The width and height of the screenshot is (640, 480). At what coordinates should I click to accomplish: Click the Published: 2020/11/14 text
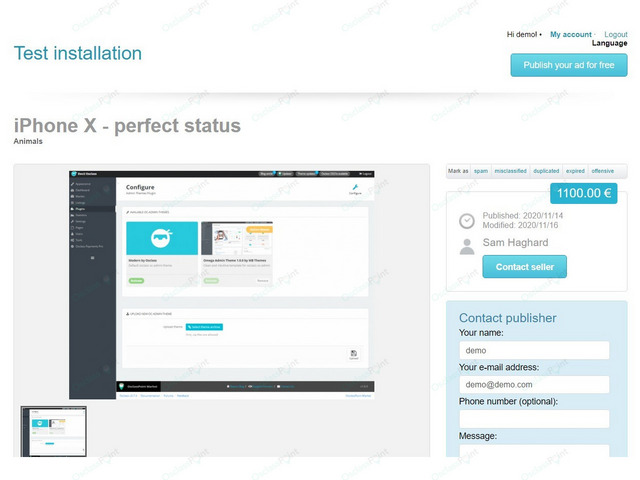click(x=523, y=216)
